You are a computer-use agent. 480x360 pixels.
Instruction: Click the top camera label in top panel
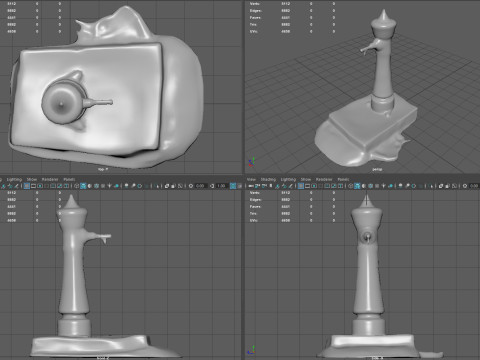pyautogui.click(x=103, y=170)
